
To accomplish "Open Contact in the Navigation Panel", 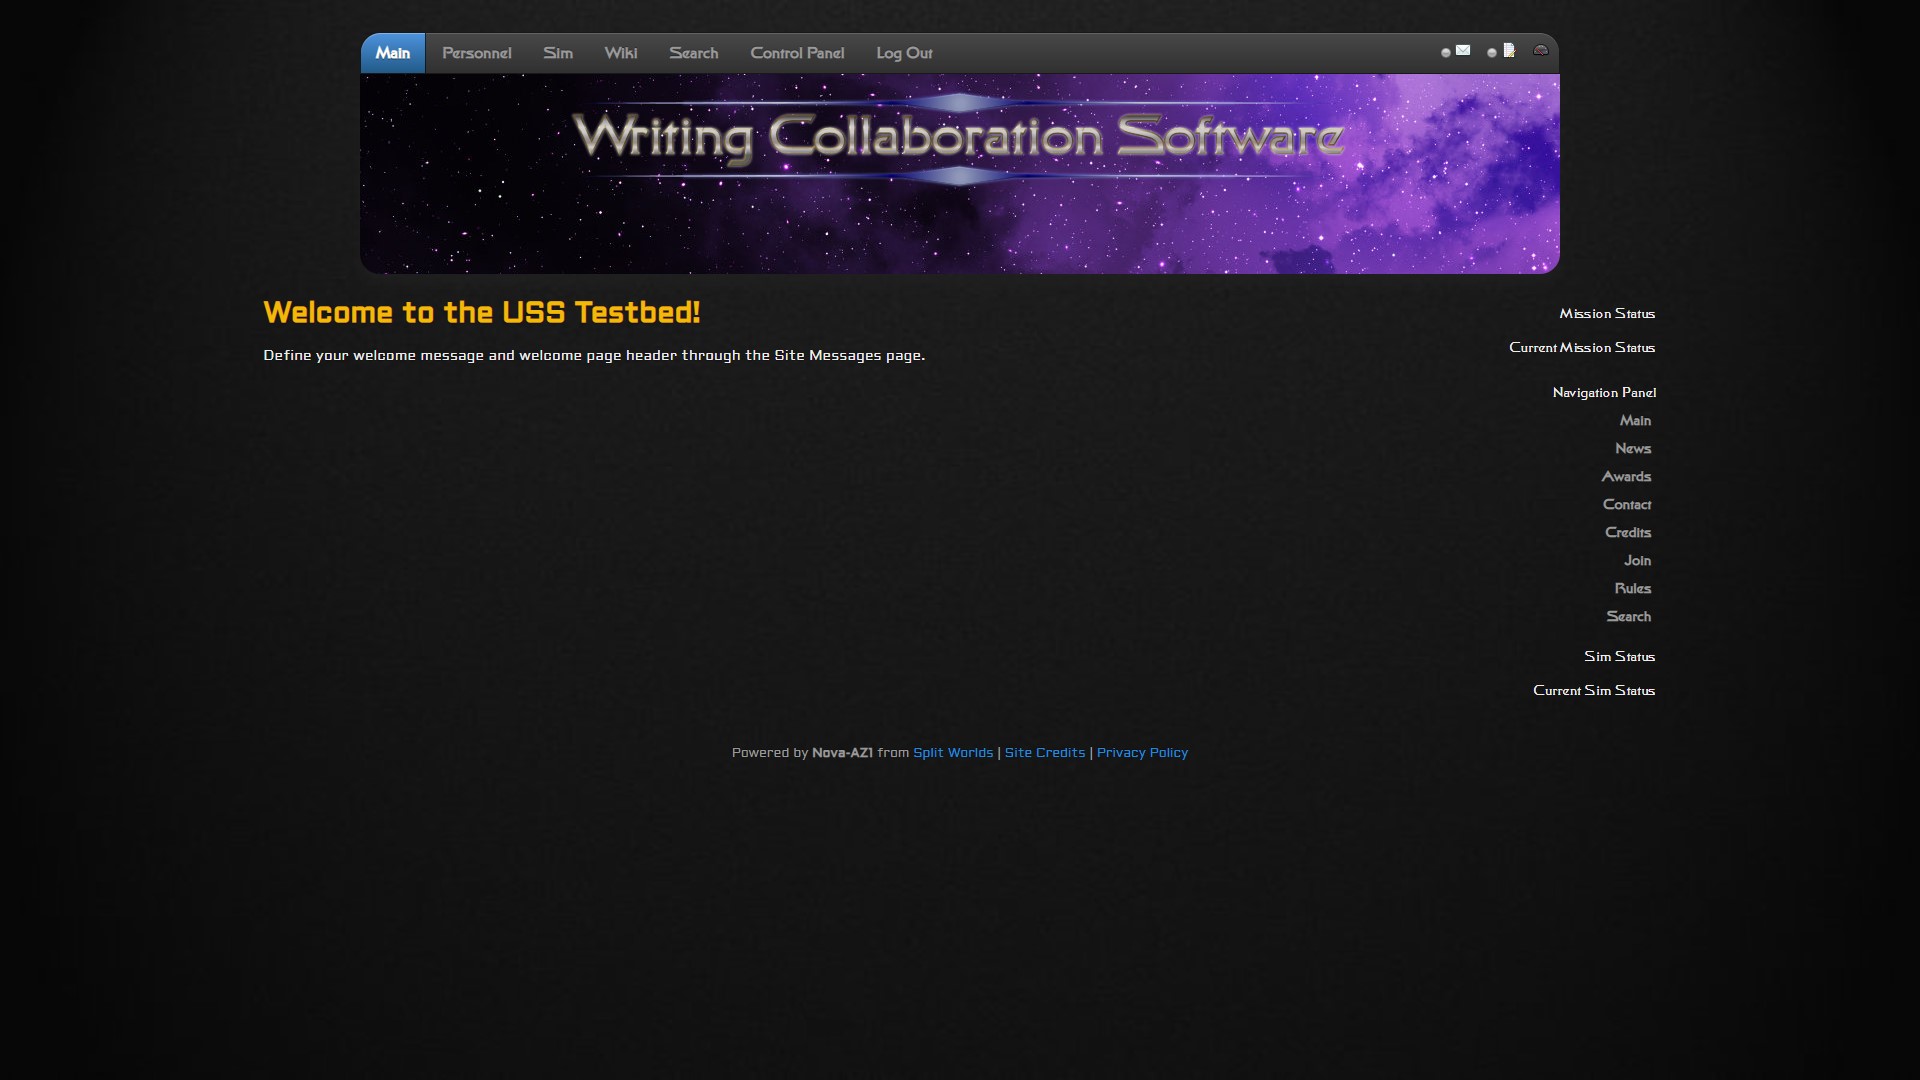I will 1626,505.
